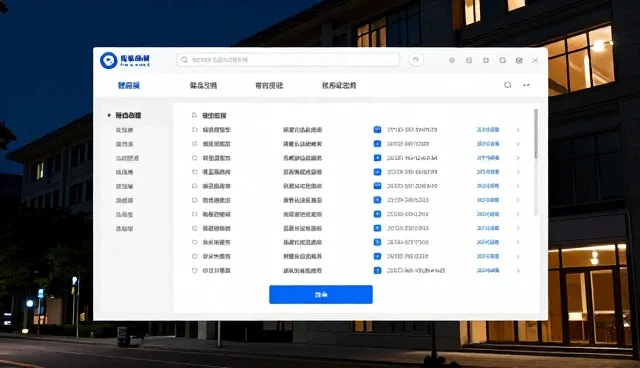Click the blue file icon in fifth row
The height and width of the screenshot is (368, 640).
377,186
